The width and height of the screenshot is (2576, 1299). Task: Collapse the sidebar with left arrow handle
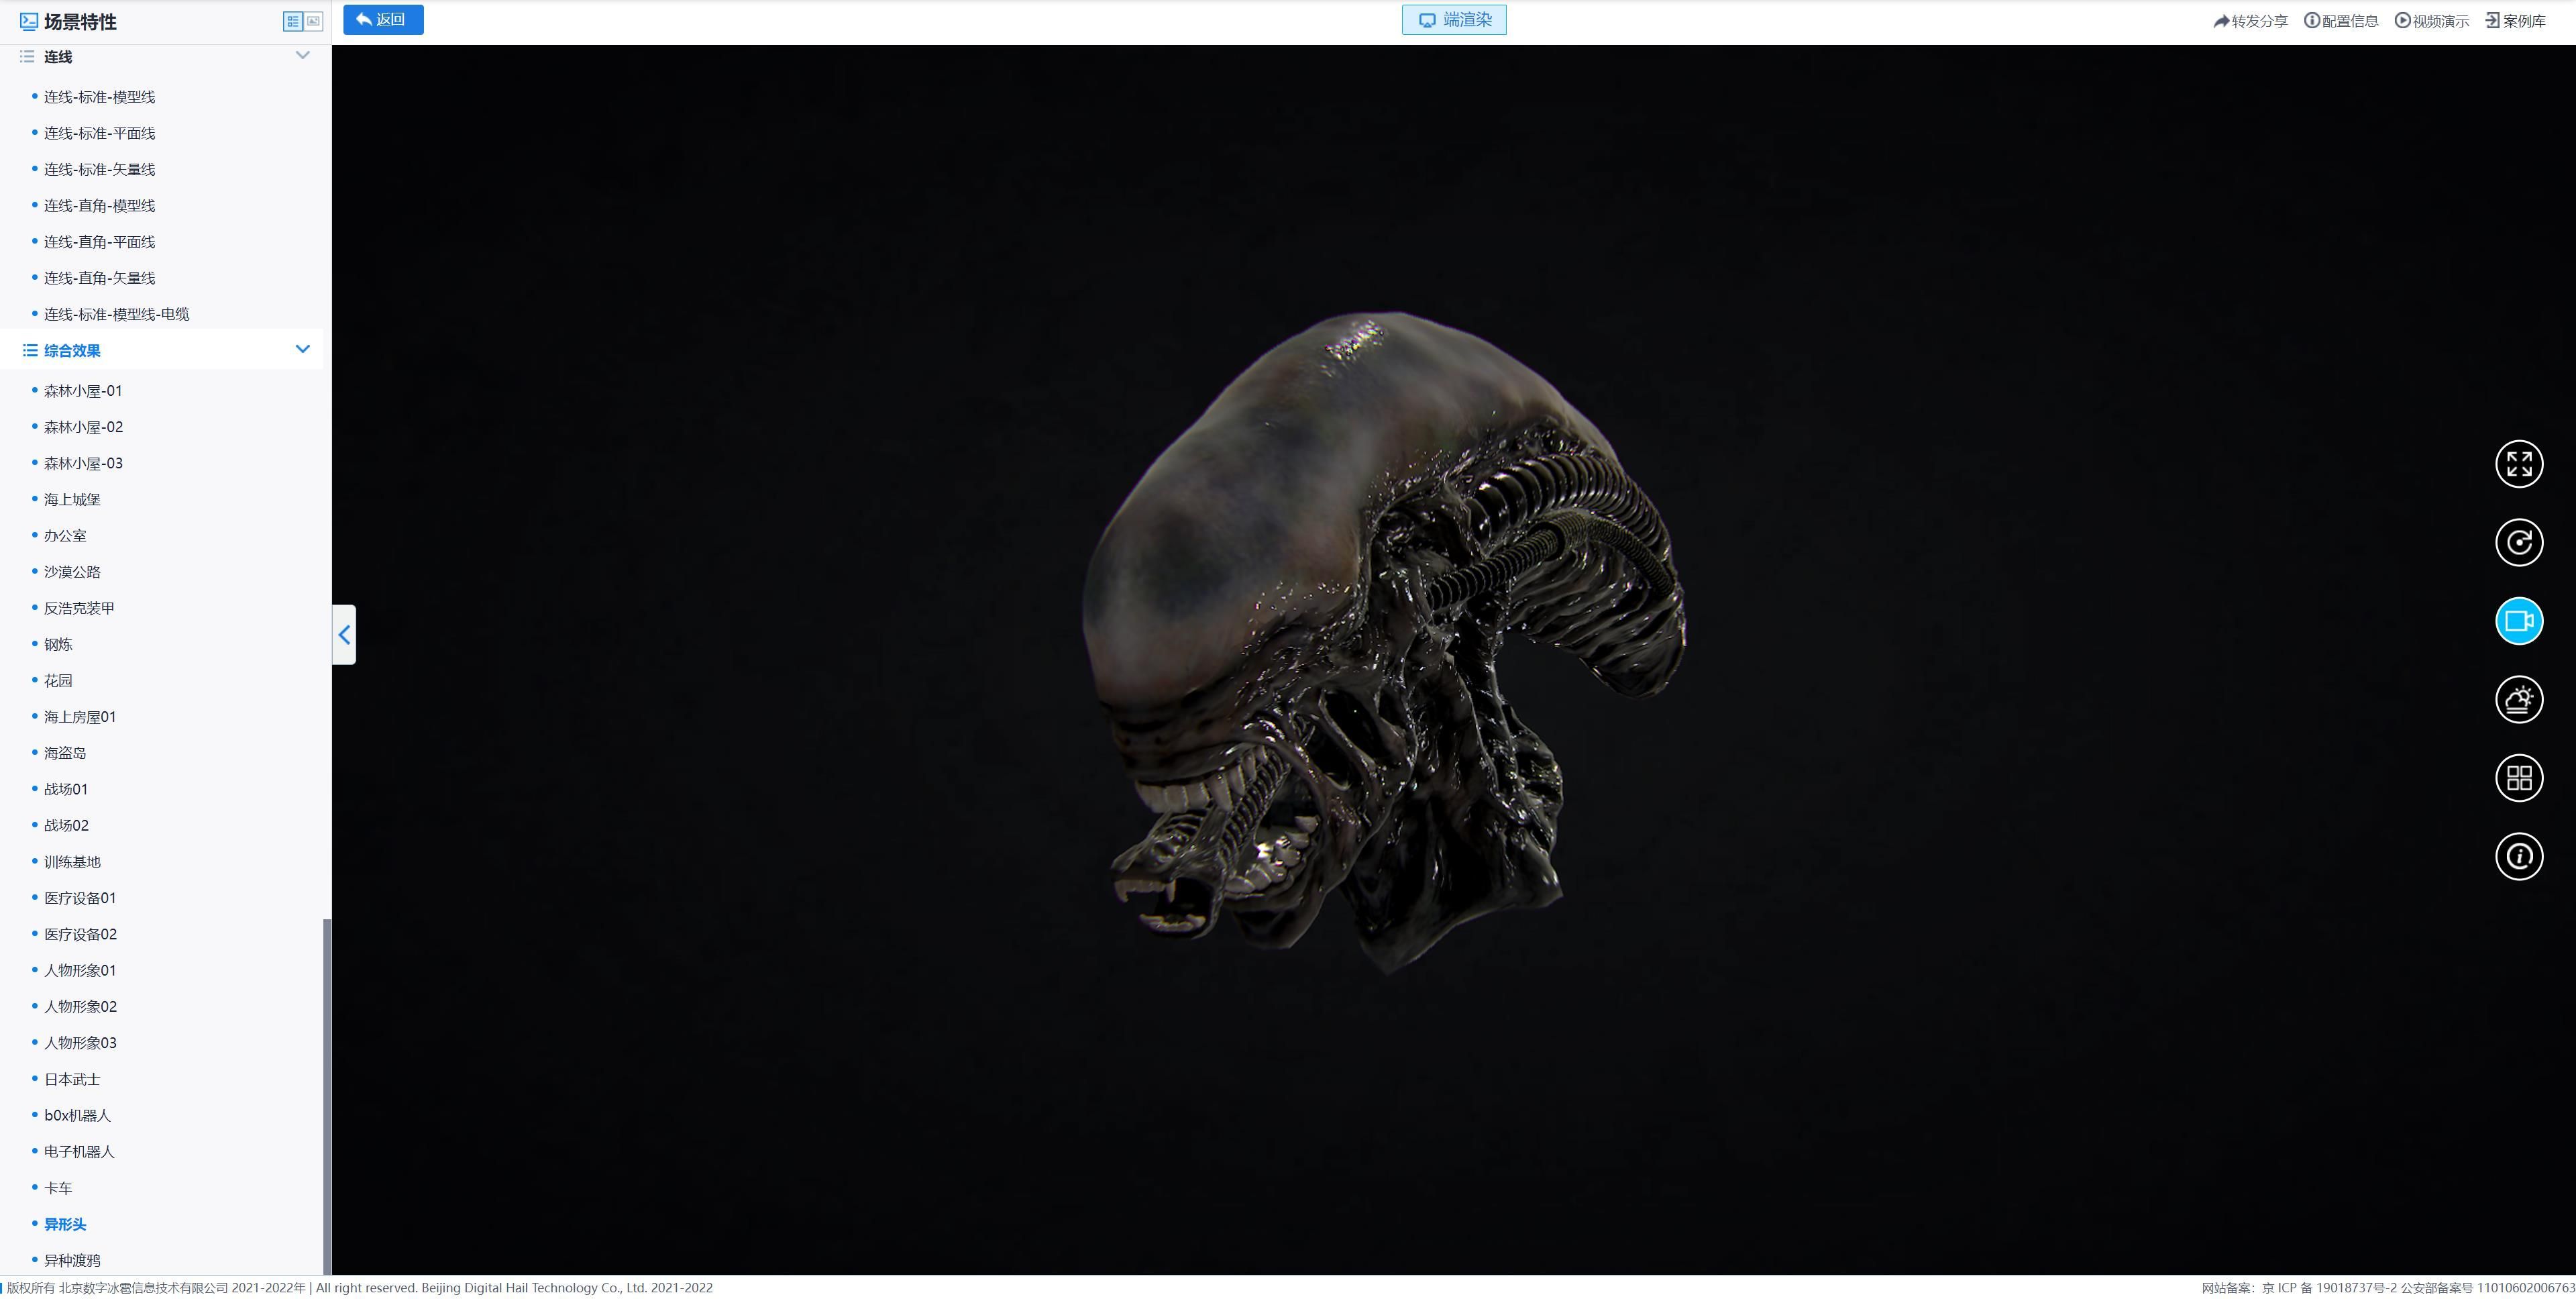pyautogui.click(x=344, y=635)
